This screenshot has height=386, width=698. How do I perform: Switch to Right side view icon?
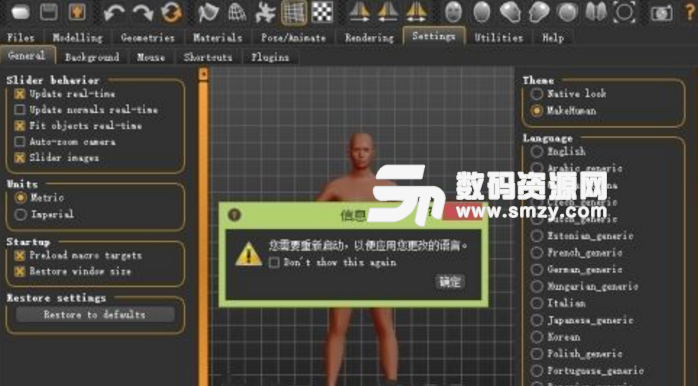(510, 12)
